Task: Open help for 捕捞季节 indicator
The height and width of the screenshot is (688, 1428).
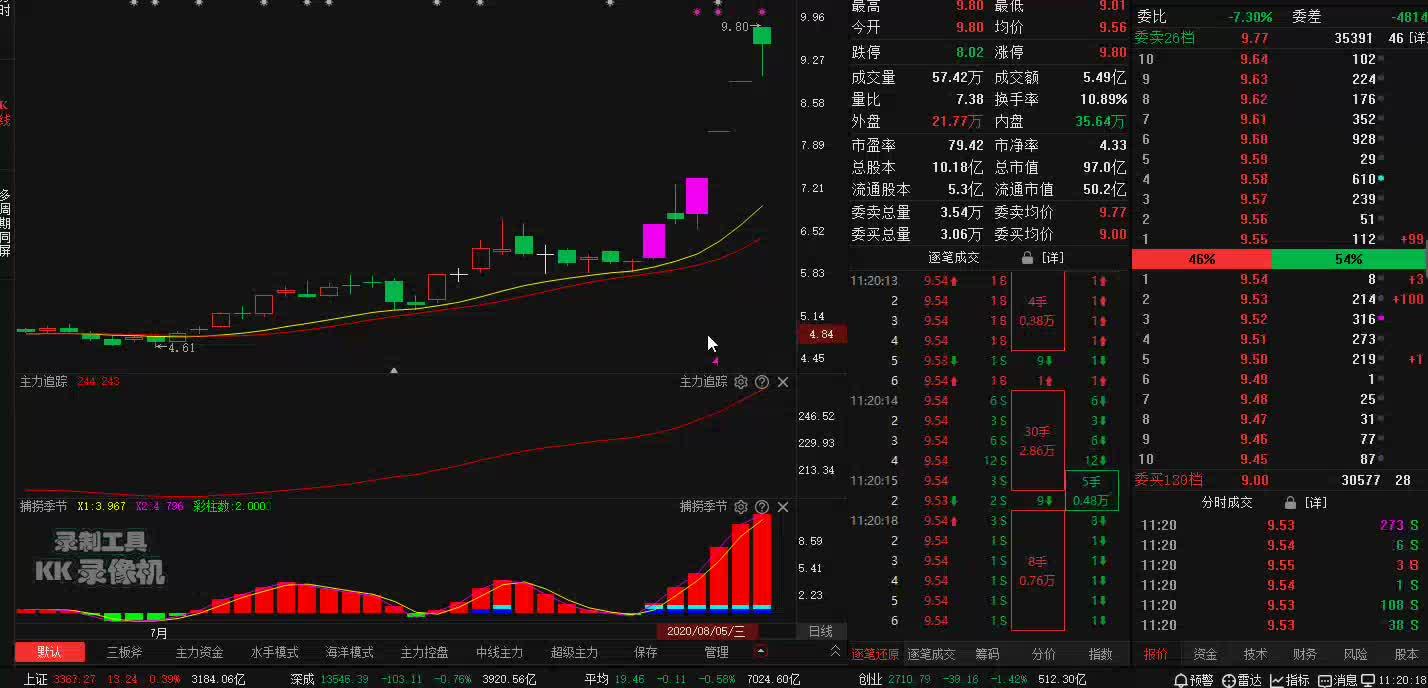Action: pyautogui.click(x=762, y=507)
